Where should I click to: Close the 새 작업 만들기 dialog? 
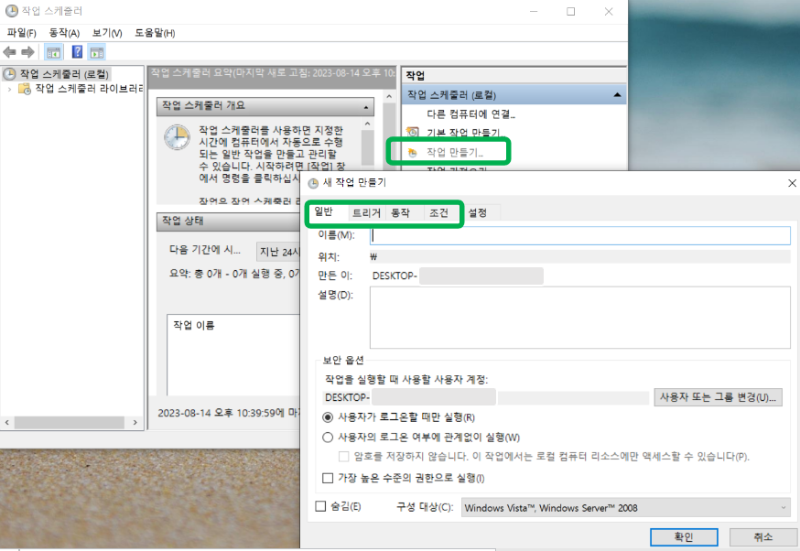pyautogui.click(x=792, y=183)
